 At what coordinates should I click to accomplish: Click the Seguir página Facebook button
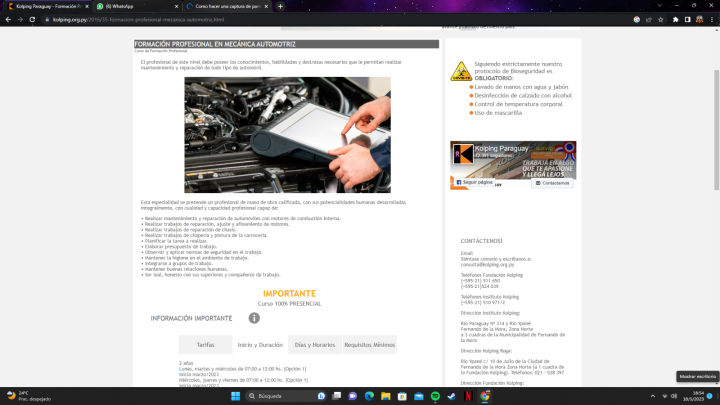pyautogui.click(x=474, y=182)
